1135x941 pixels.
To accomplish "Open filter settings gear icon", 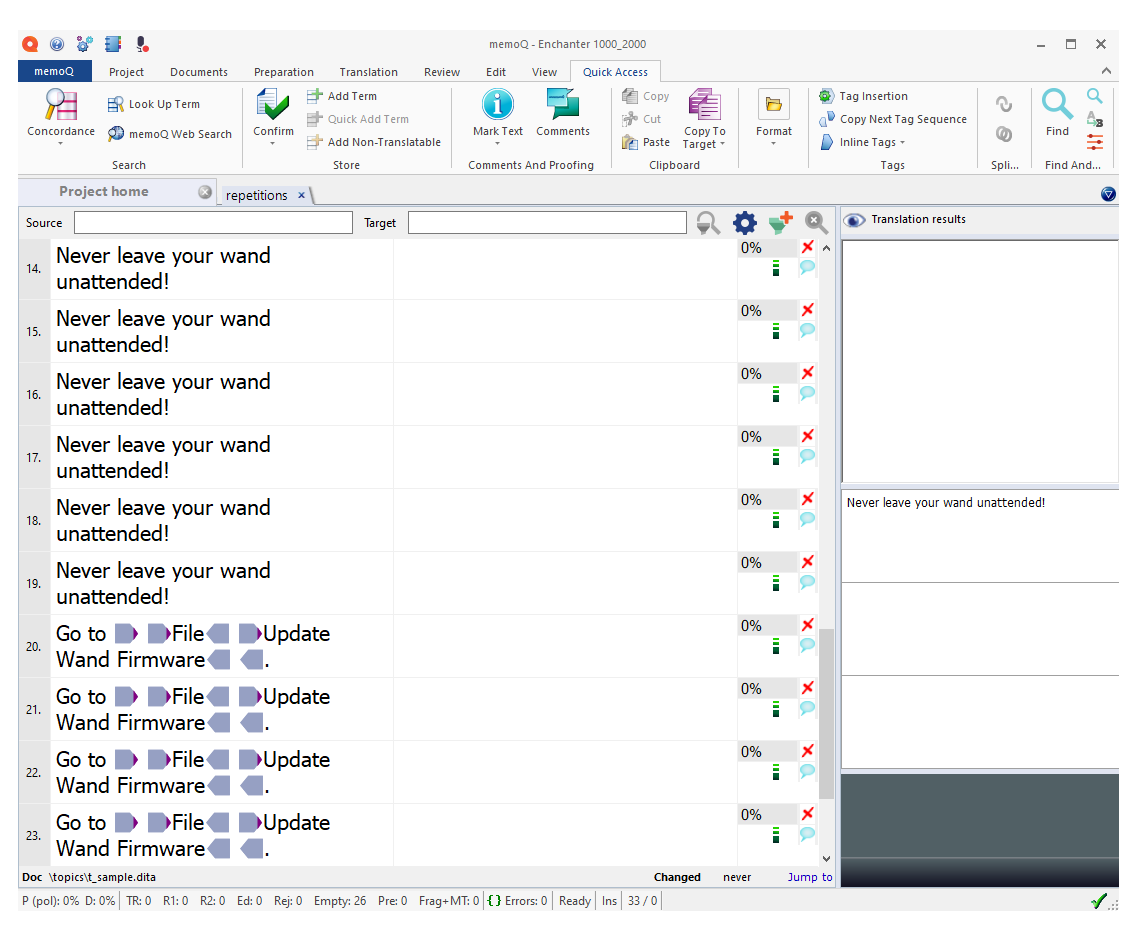I will point(745,223).
